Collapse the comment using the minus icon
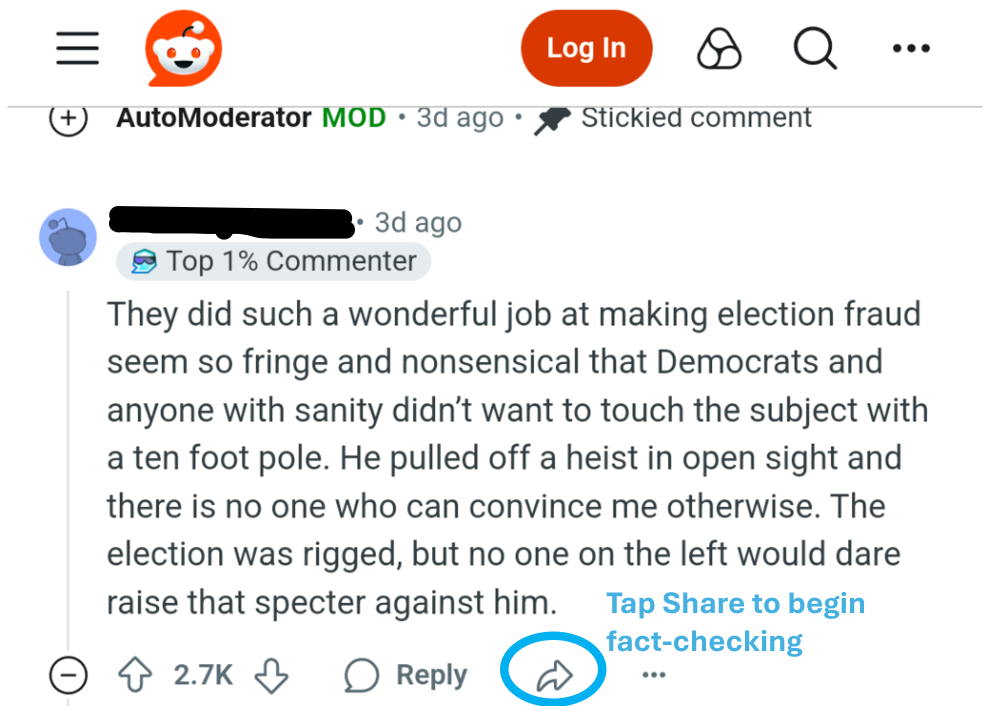This screenshot has height=706, width=990. coord(67,675)
